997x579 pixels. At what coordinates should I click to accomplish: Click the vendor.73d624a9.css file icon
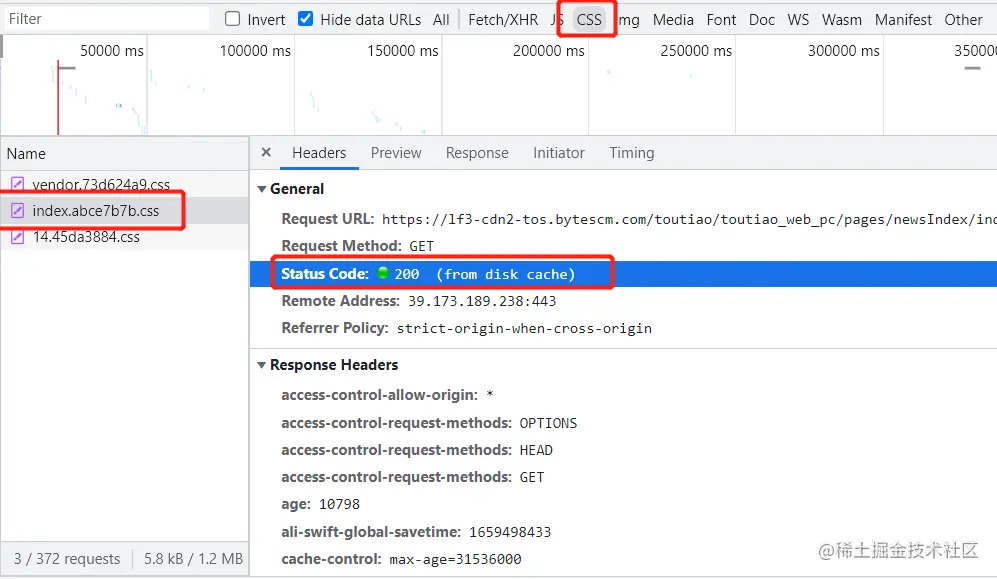point(17,184)
